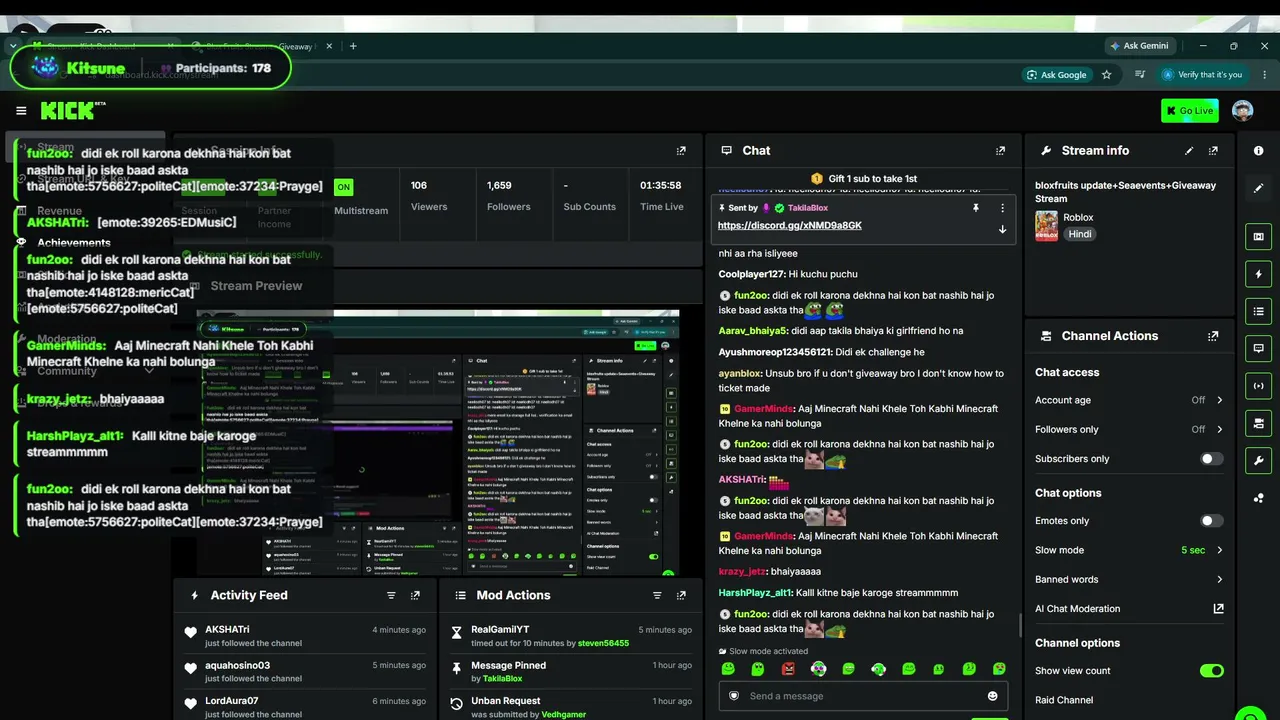
Task: Expand Banned words setting
Action: click(1129, 580)
